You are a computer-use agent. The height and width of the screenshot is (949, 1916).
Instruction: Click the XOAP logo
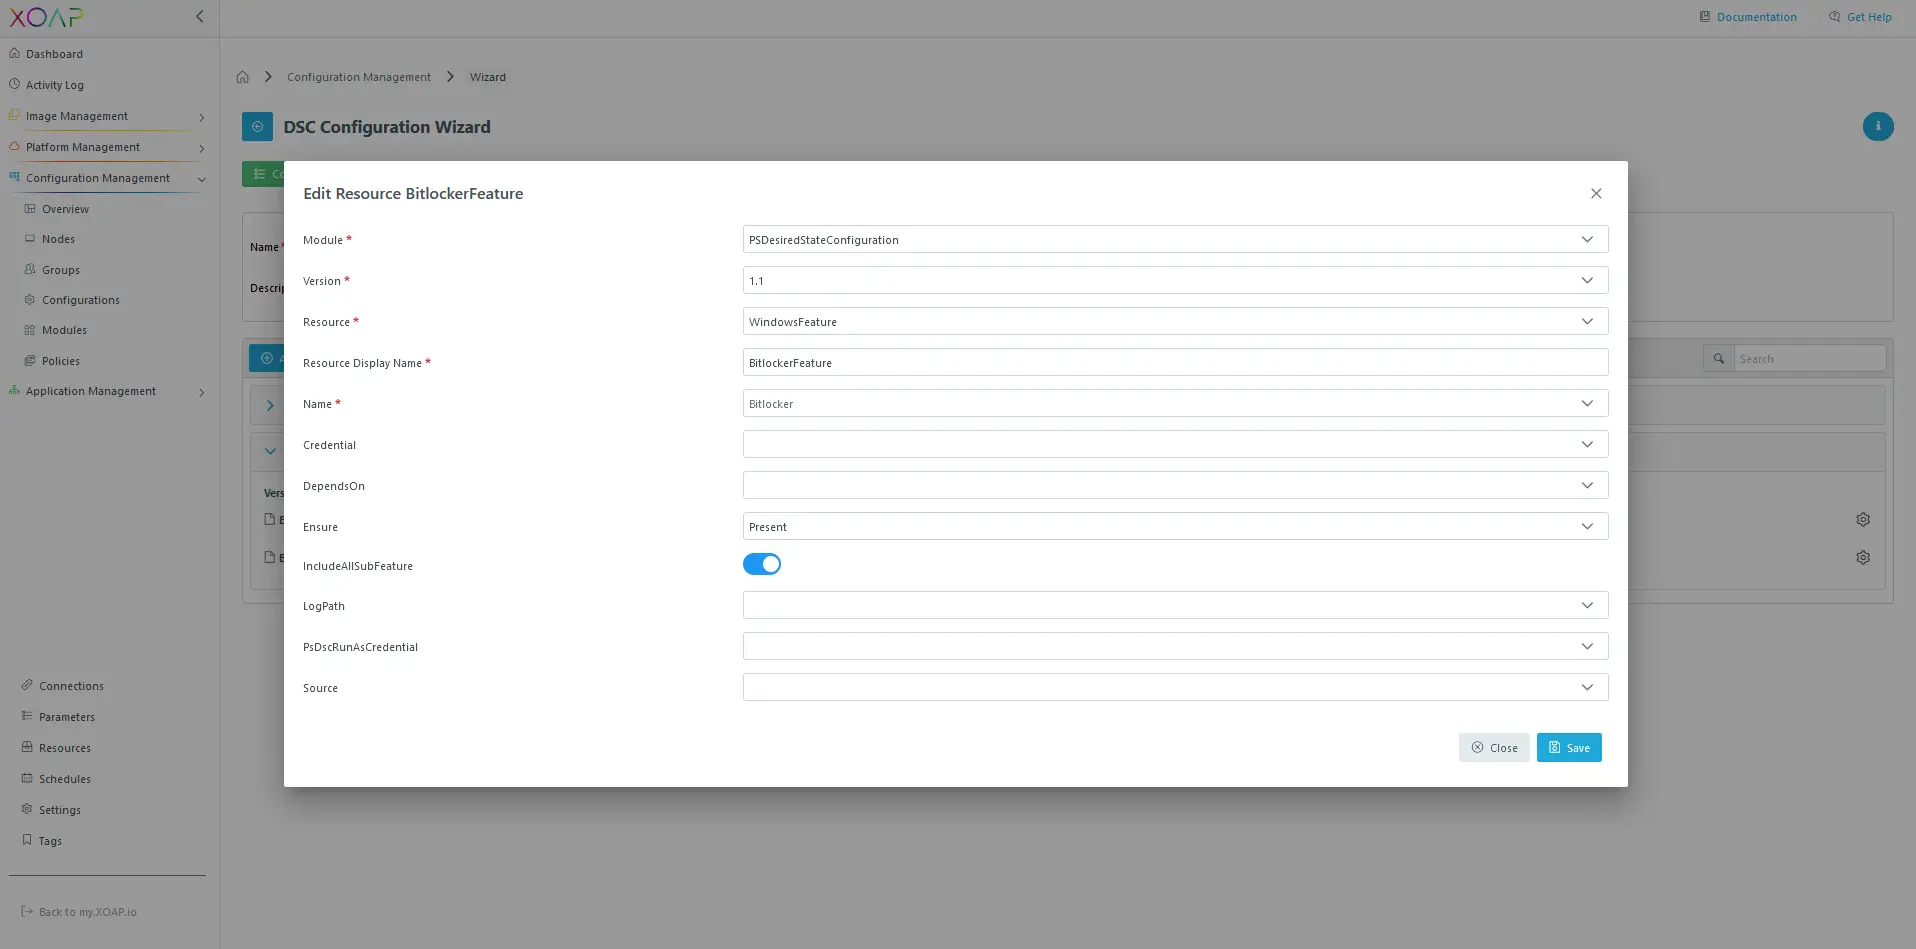click(46, 17)
